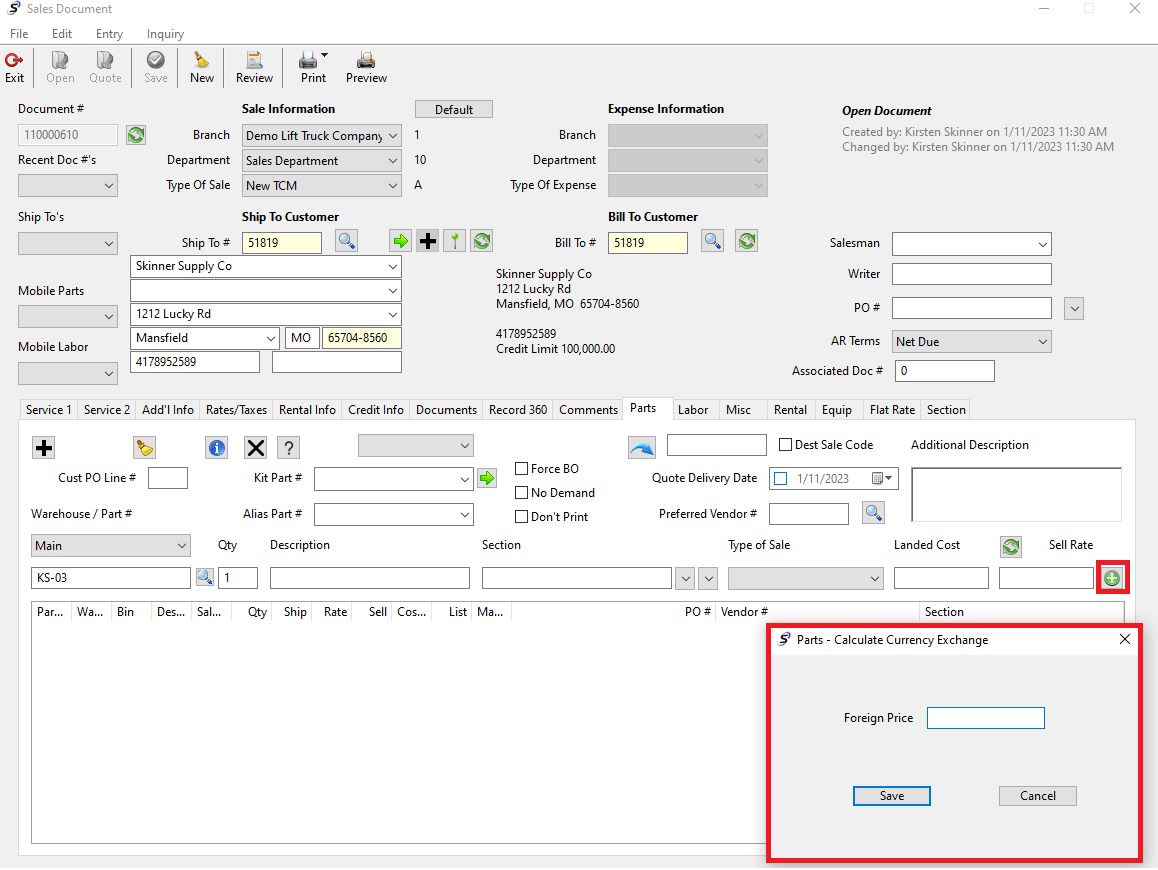Check the Dest Sale Code box
This screenshot has width=1158, height=870.
786,445
